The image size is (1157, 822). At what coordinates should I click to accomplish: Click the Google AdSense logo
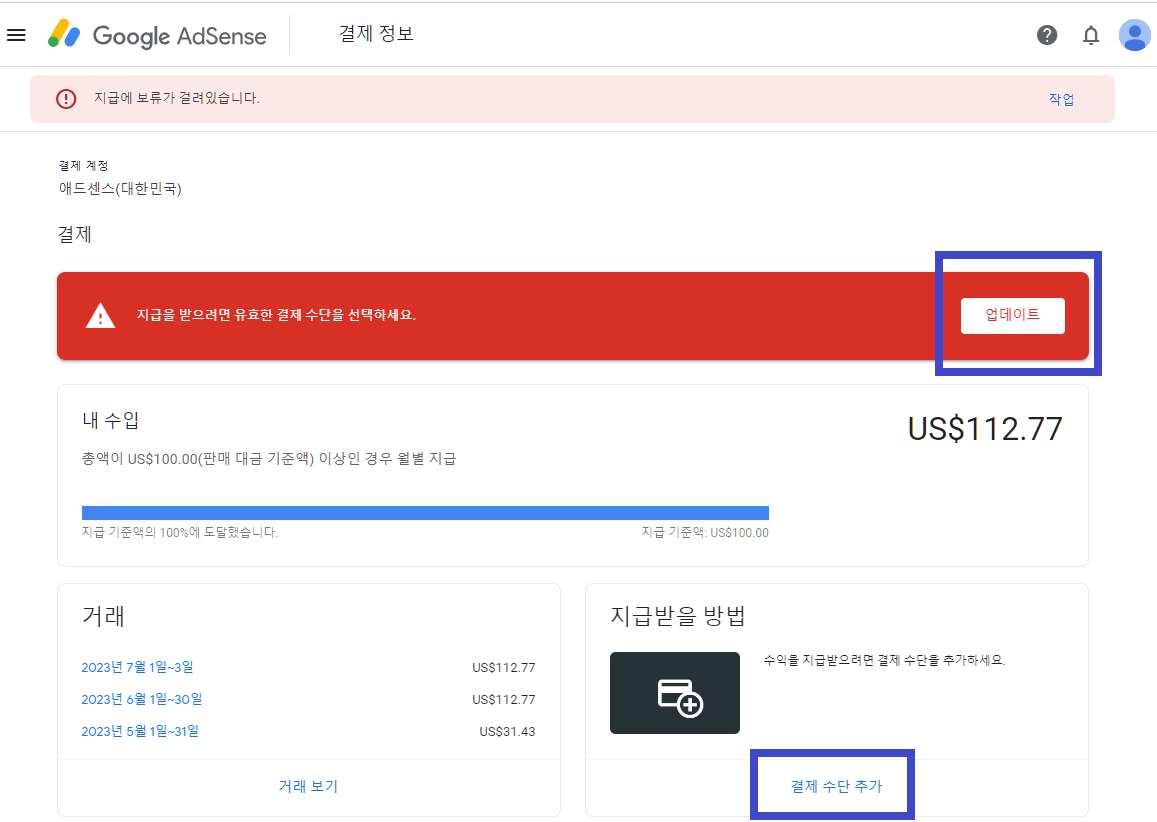tap(157, 35)
